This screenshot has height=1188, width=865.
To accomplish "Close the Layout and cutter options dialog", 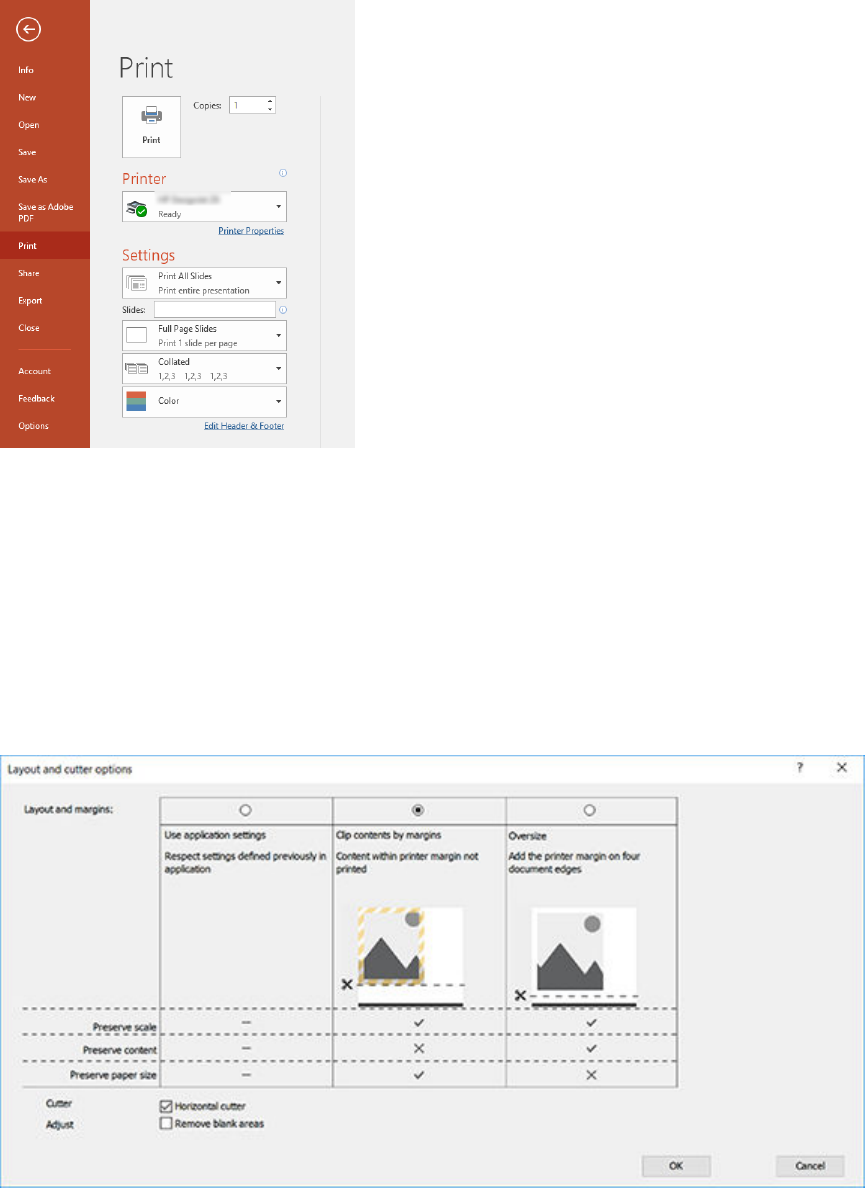I will (842, 768).
